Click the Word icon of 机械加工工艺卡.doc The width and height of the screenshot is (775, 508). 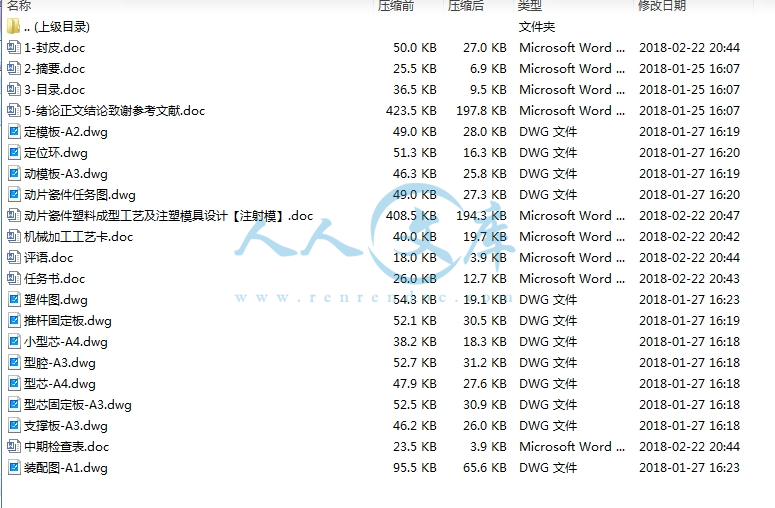pos(14,236)
